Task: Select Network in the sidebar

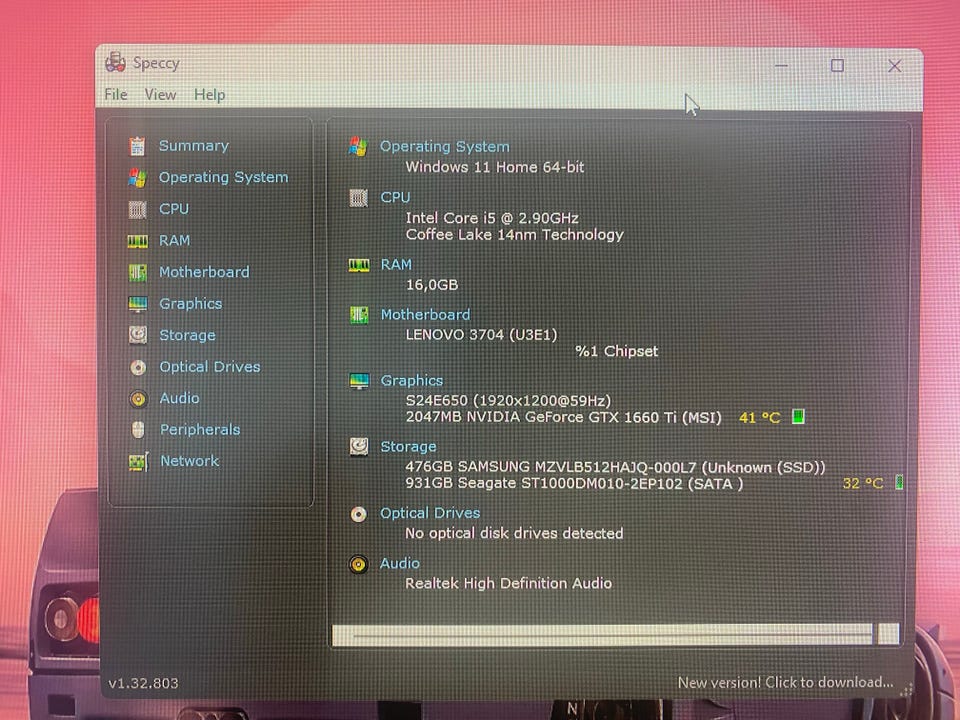Action: [x=189, y=461]
